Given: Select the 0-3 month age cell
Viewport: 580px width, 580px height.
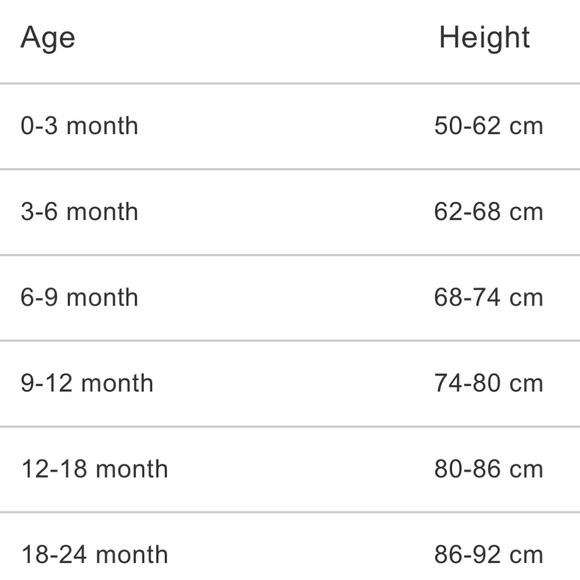Looking at the screenshot, I should 79,126.
